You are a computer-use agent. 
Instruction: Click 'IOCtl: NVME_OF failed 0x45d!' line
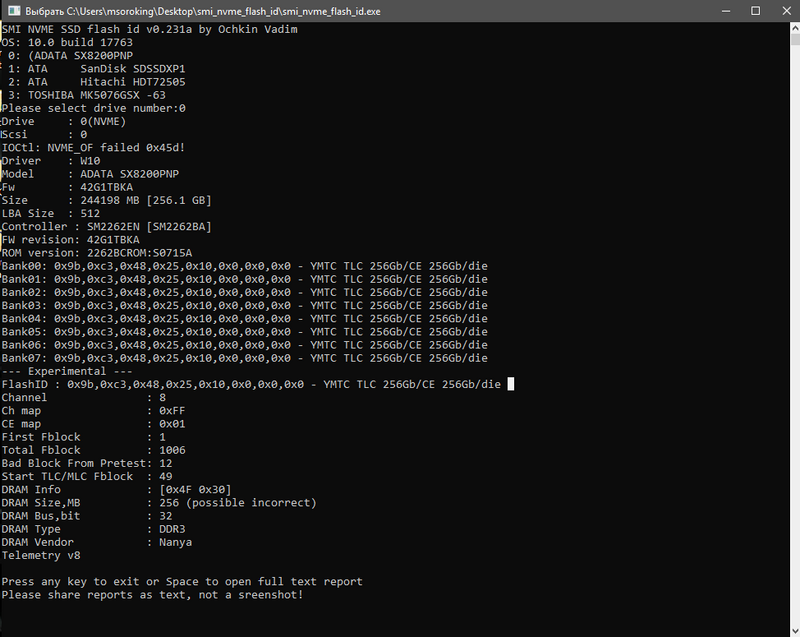click(93, 148)
